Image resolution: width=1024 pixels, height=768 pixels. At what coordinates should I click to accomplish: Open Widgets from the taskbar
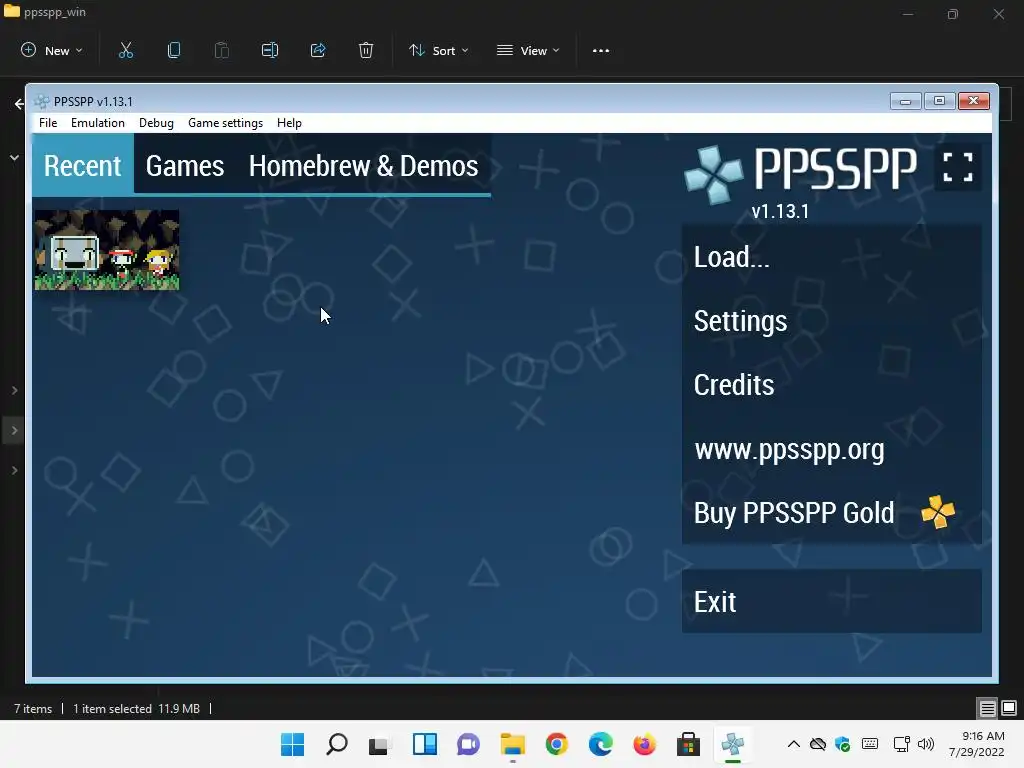coord(424,744)
